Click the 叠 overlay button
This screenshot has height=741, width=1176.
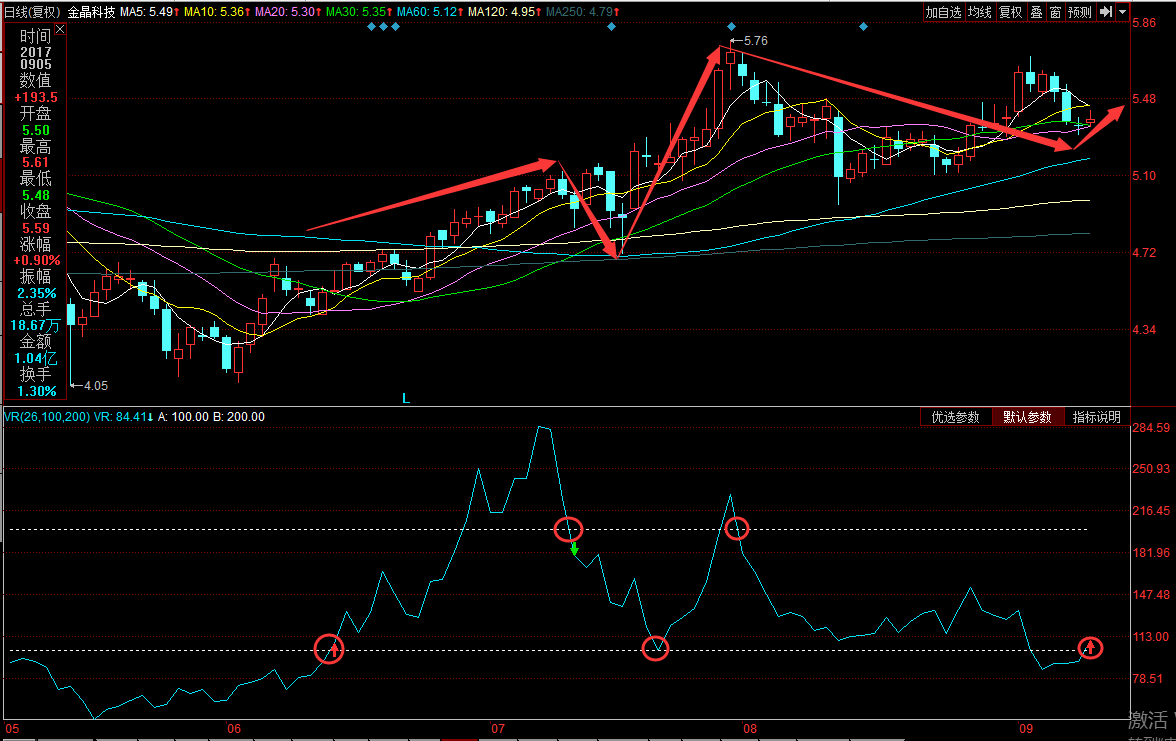click(1036, 12)
